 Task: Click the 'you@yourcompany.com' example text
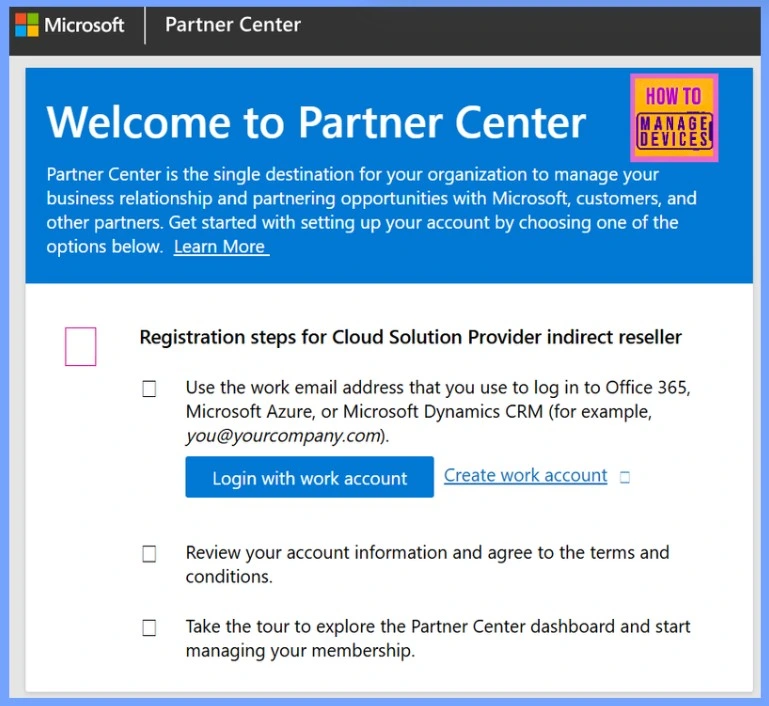[283, 435]
